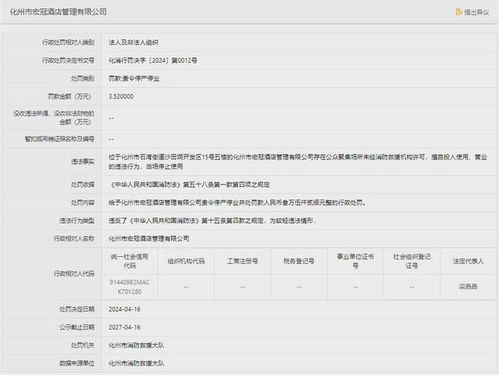499x375 pixels.
Task: Select the label 数据来源单位
Action: [77, 363]
